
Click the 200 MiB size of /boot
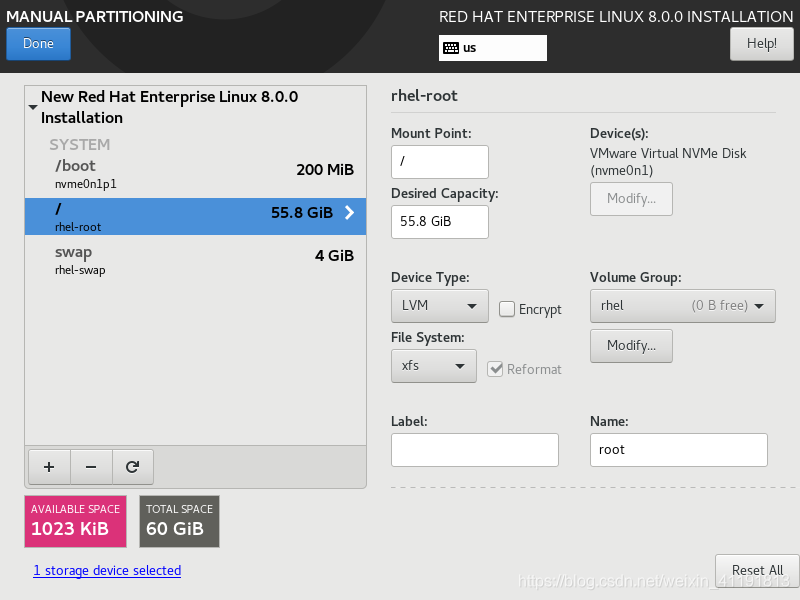(x=325, y=169)
